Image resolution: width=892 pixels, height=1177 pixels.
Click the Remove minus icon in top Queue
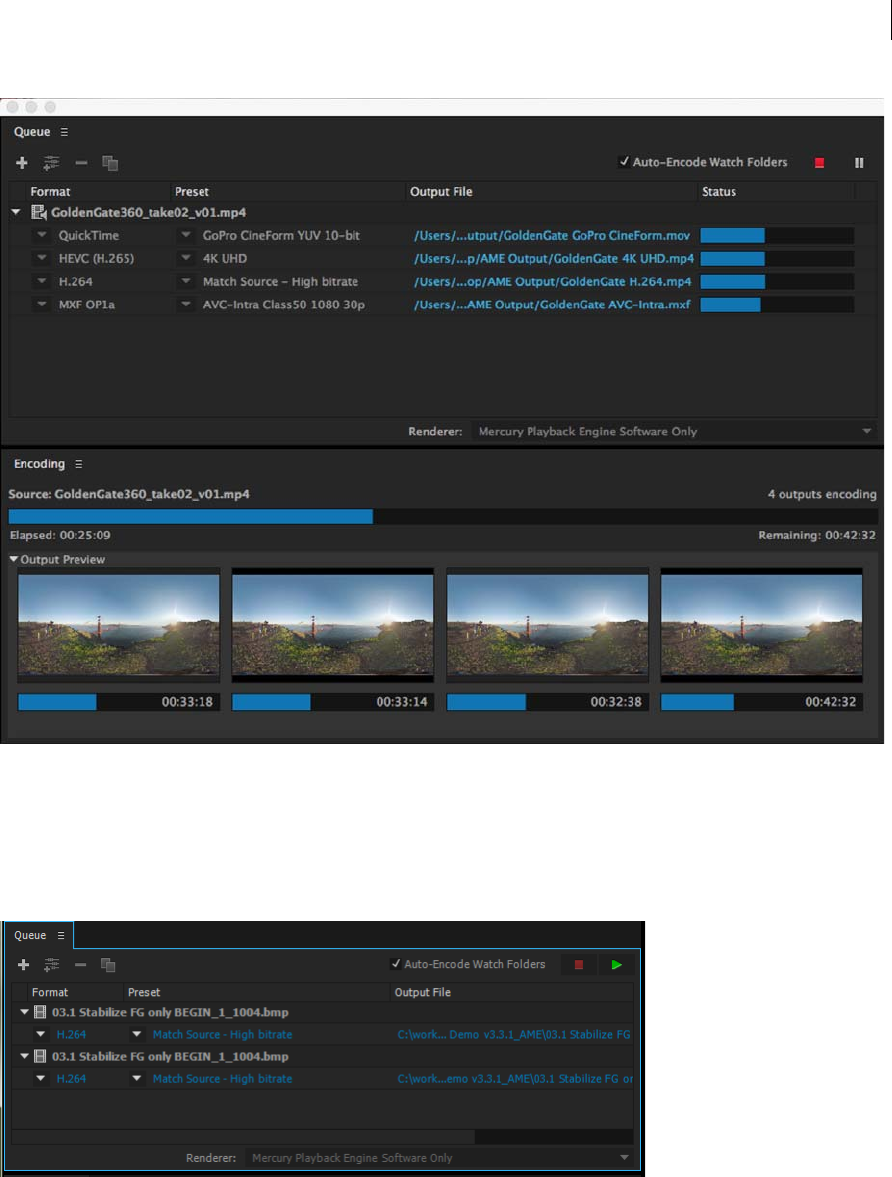81,163
